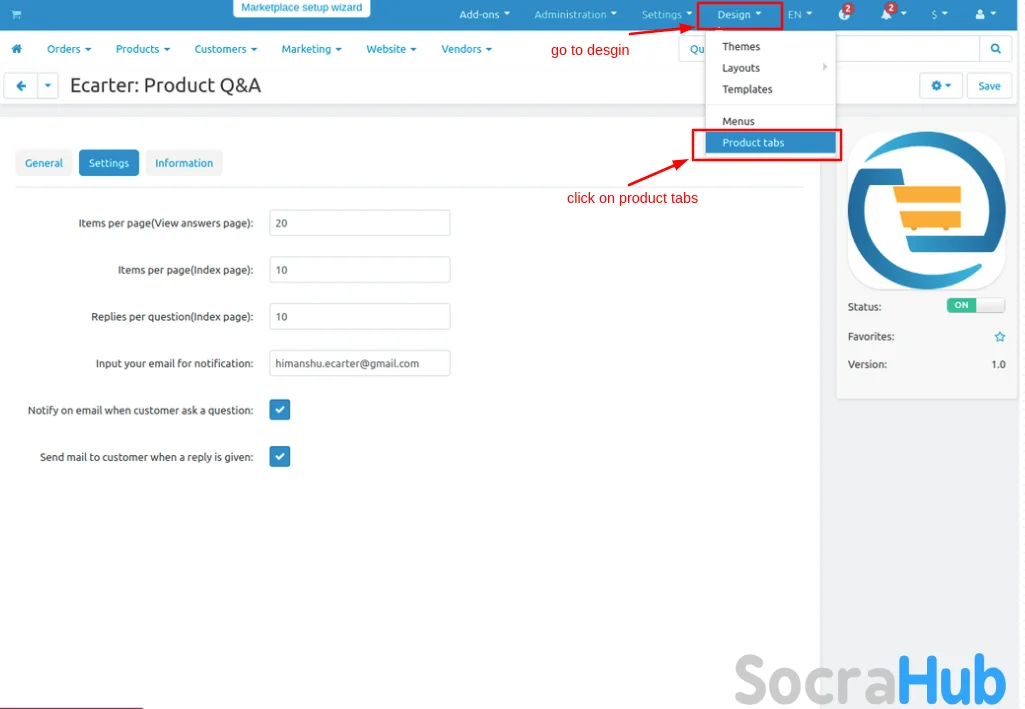This screenshot has width=1025, height=709.
Task: Click the search magnifier icon
Action: tap(995, 49)
